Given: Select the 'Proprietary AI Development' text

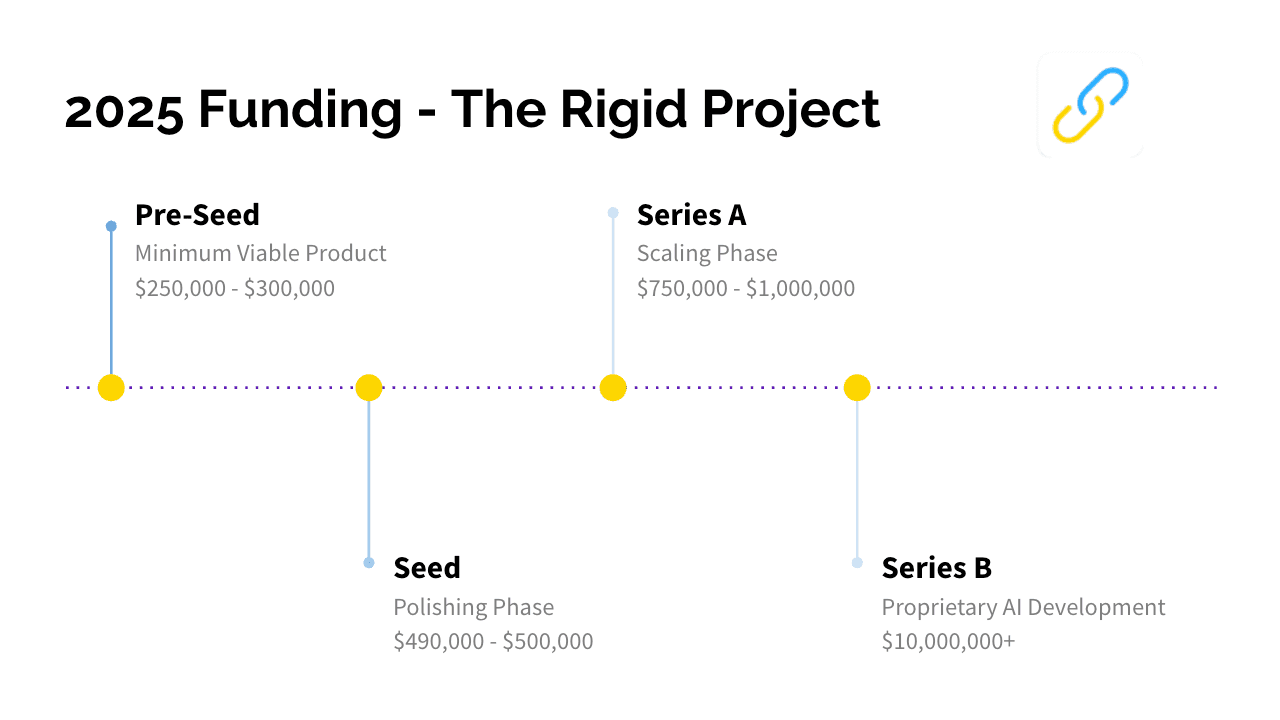Looking at the screenshot, I should click(x=1023, y=607).
